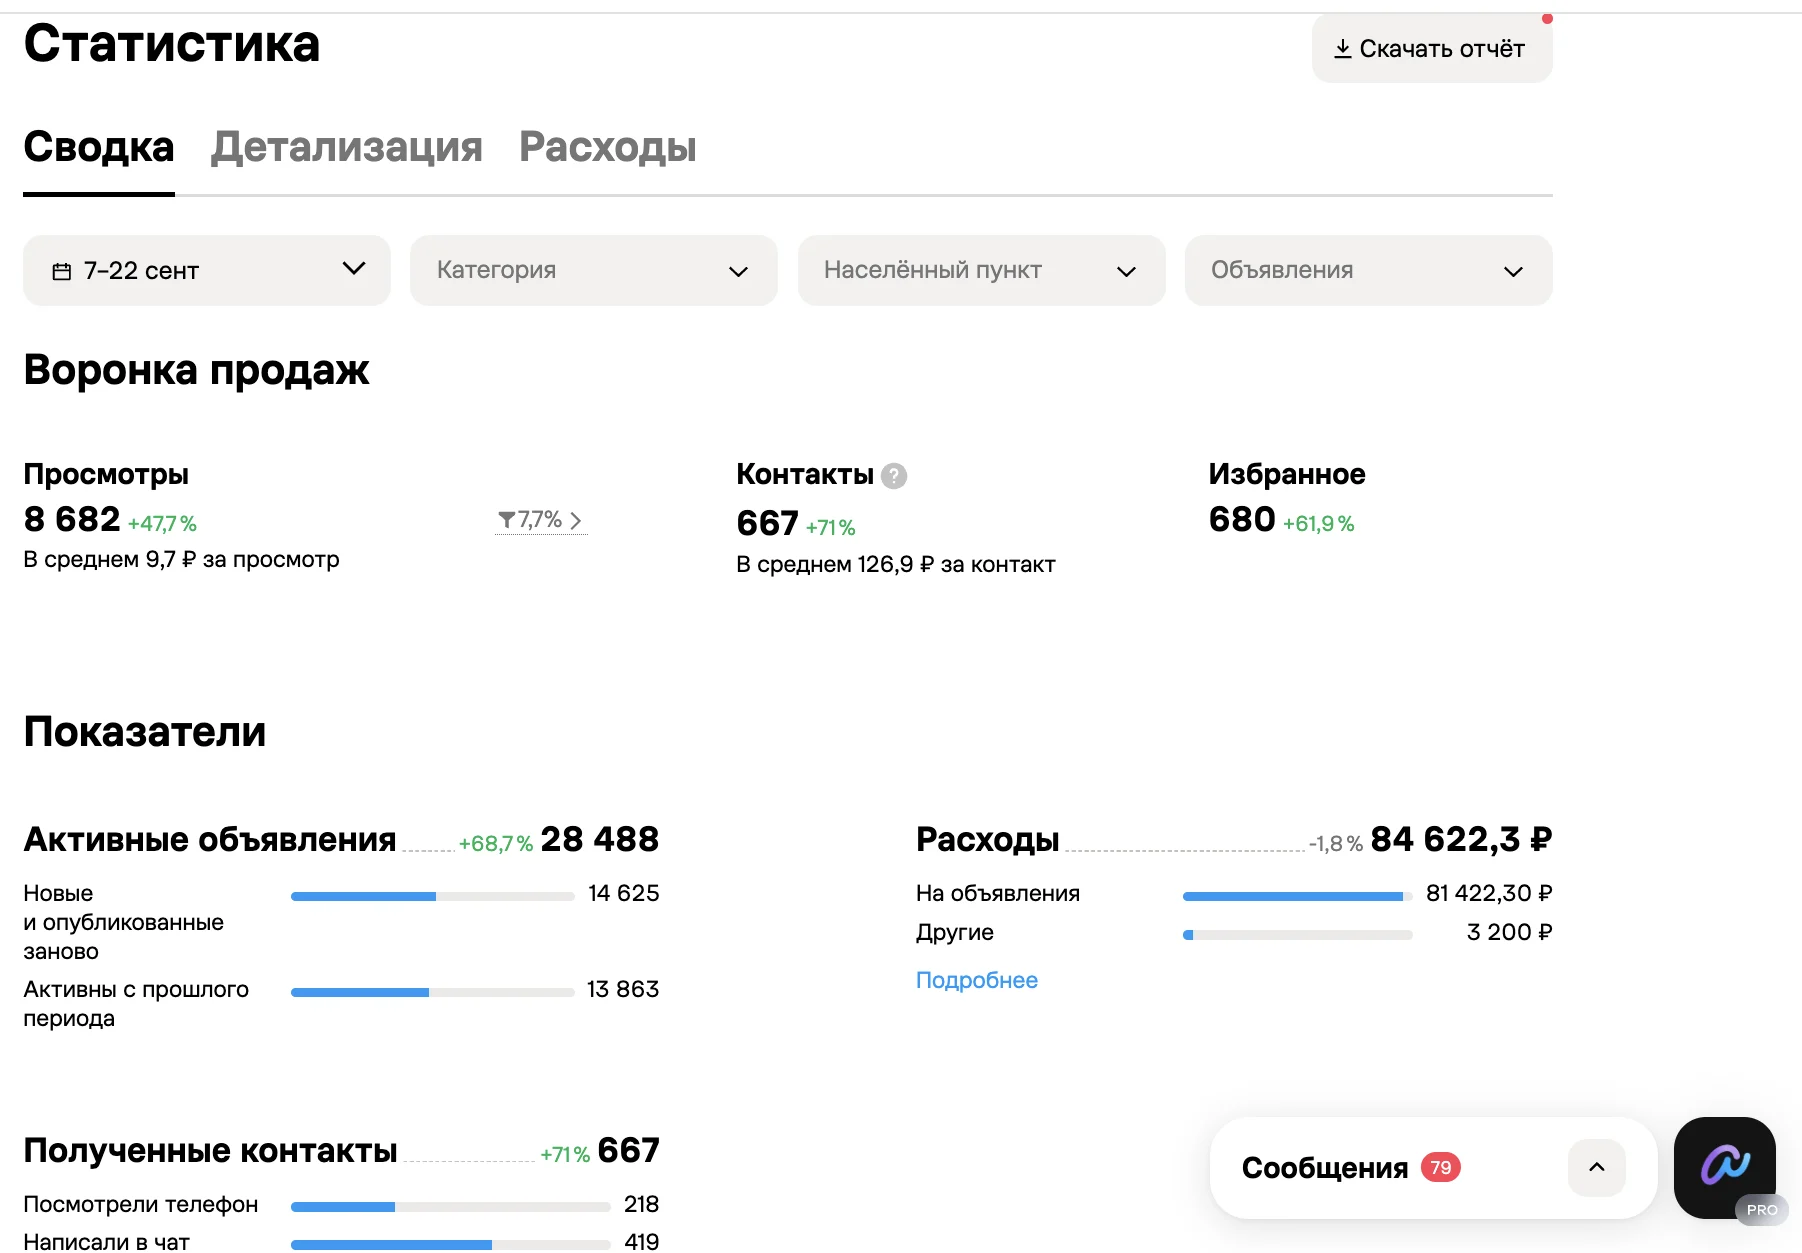Viewport: 1802px width, 1253px height.
Task: Follow the Подробнее link under Расходы
Action: coord(977,980)
